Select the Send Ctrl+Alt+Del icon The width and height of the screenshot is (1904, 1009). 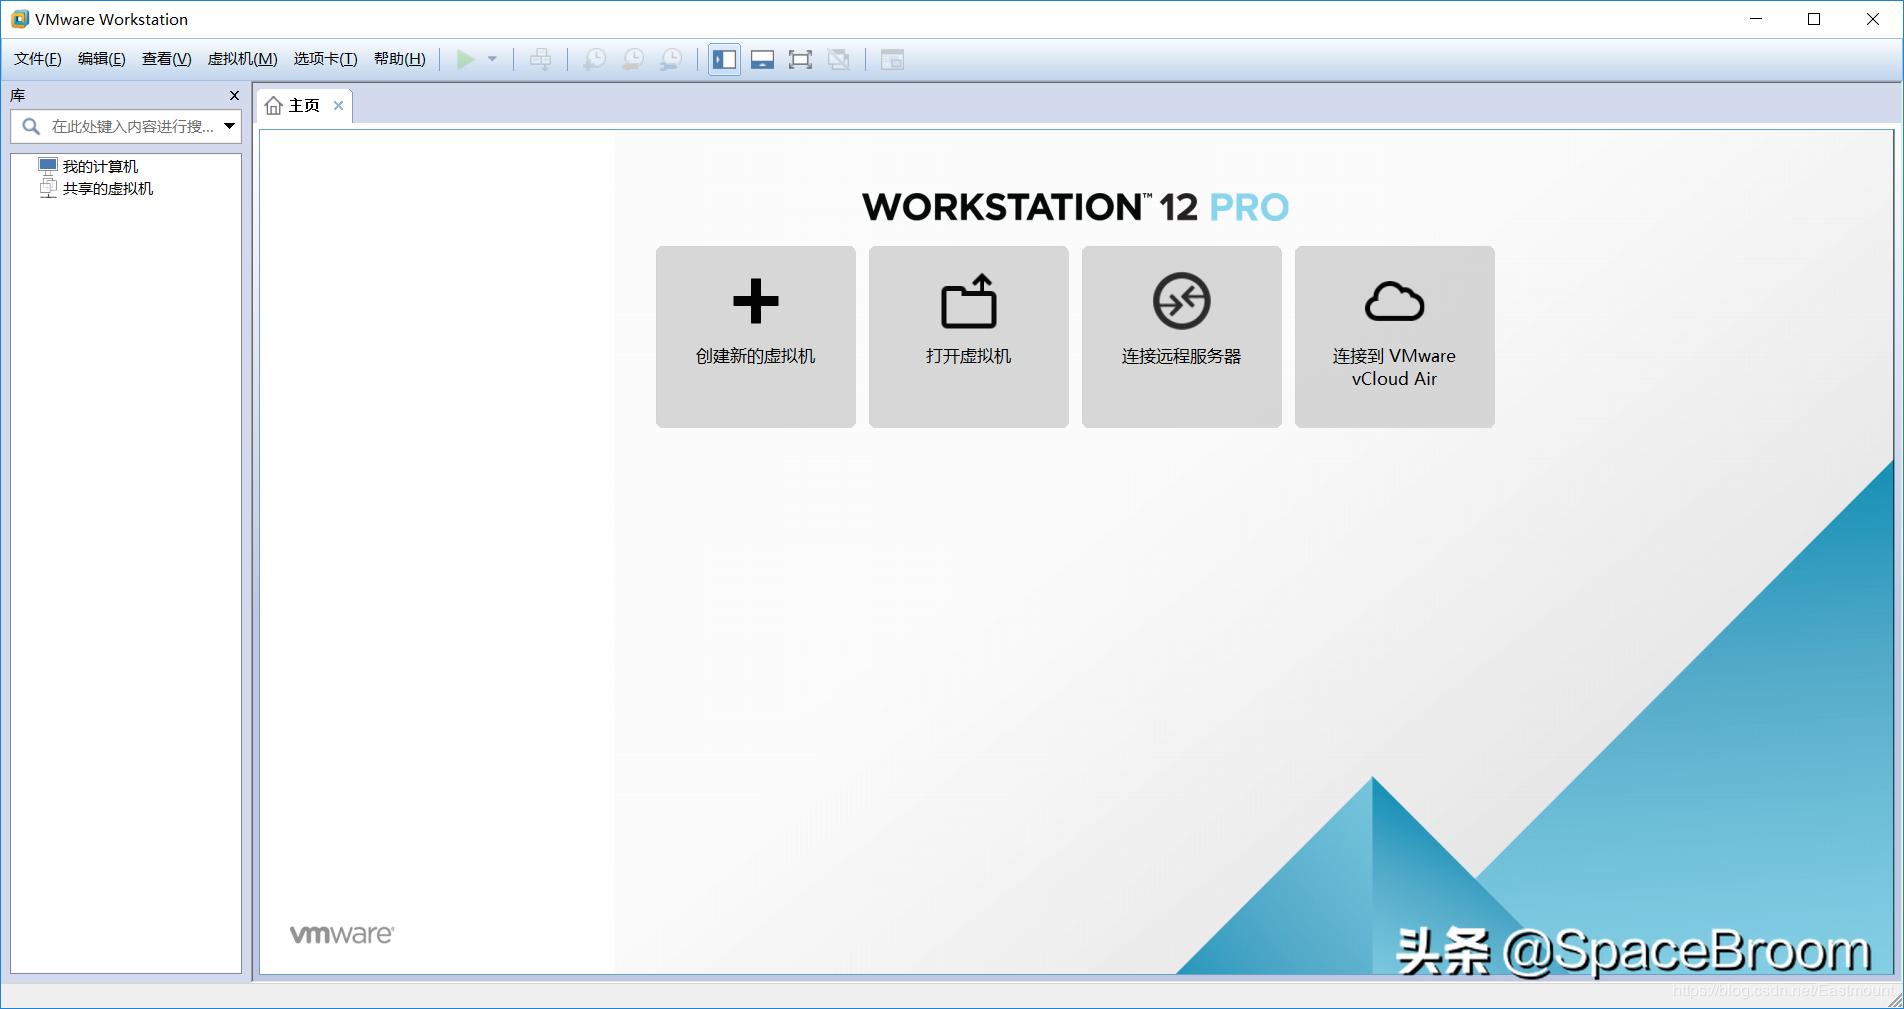pyautogui.click(x=540, y=59)
